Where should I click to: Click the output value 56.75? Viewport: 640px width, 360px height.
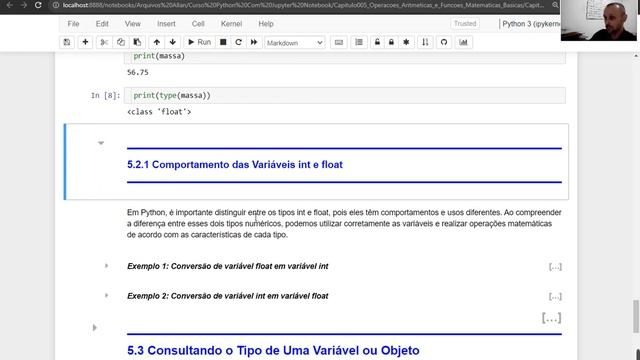138,72
